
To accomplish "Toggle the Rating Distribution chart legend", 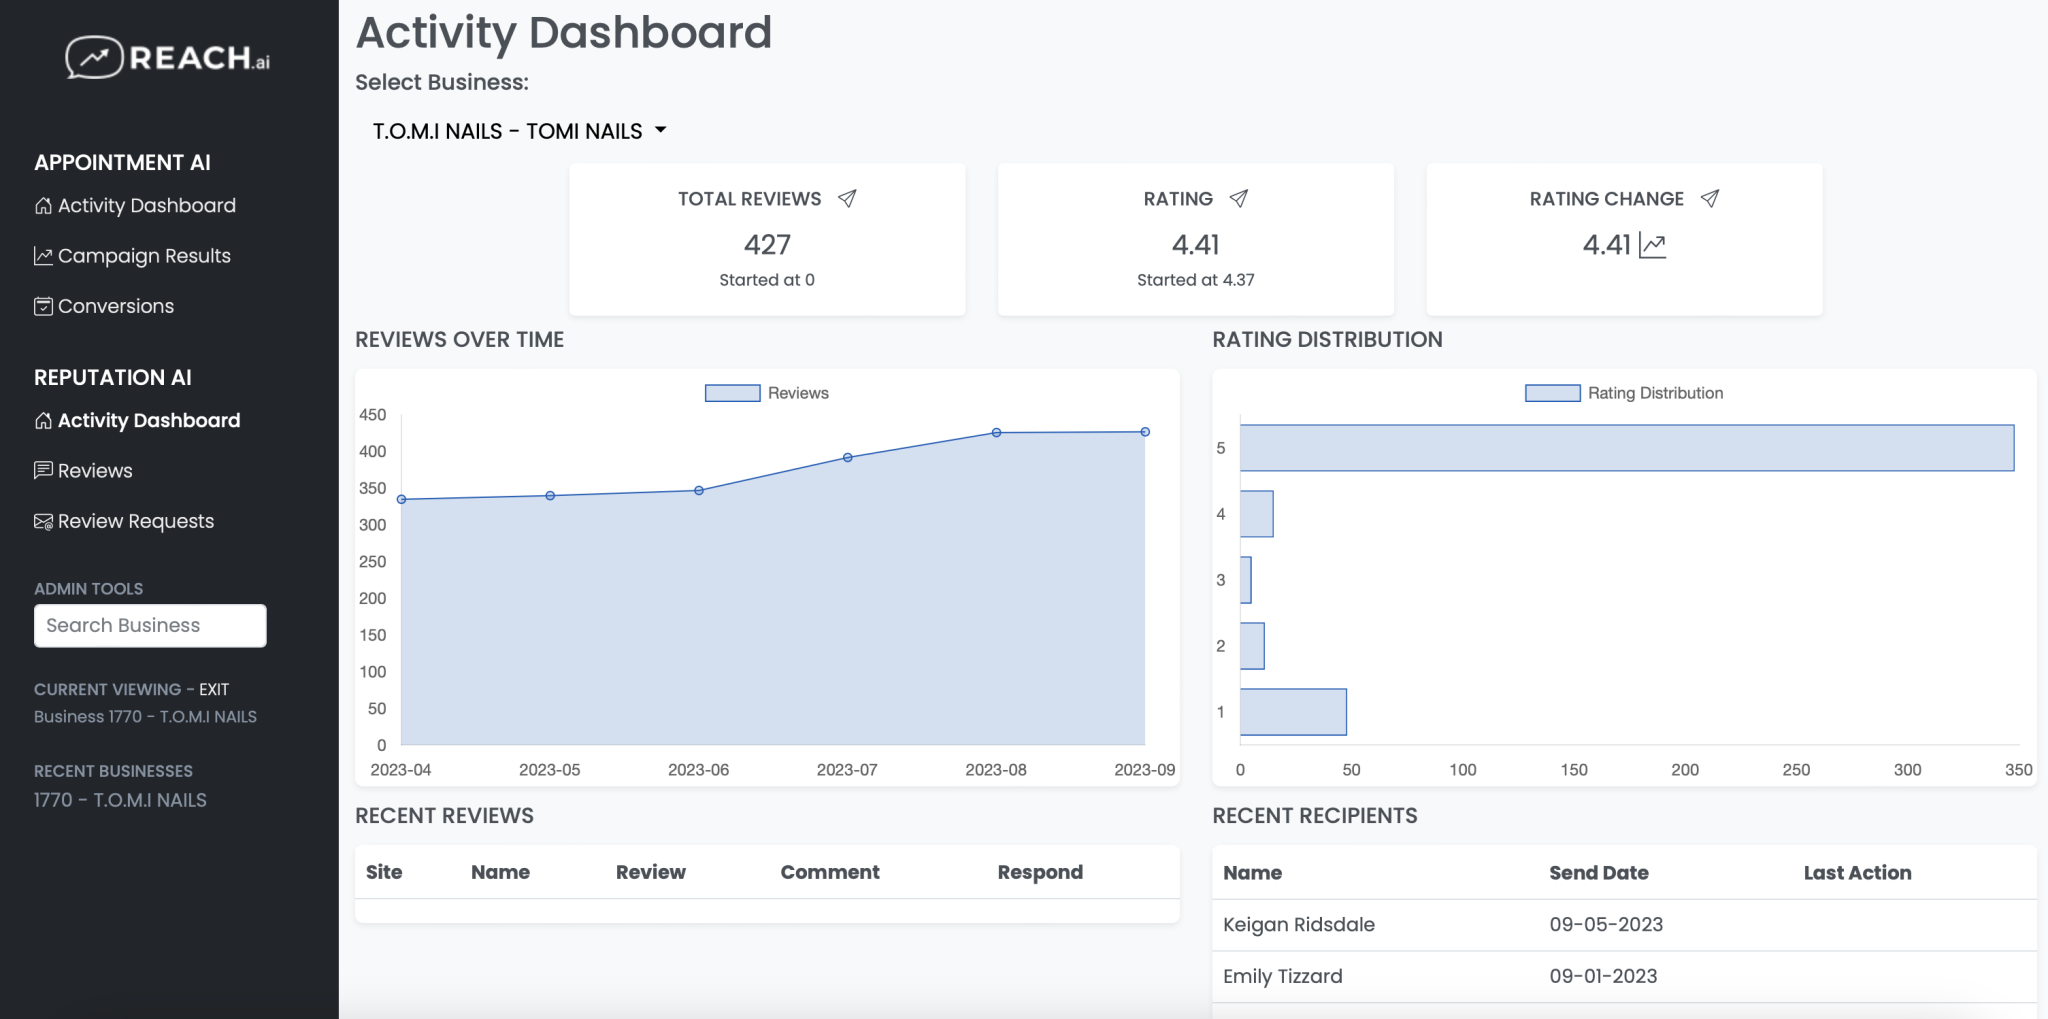I will 1625,392.
